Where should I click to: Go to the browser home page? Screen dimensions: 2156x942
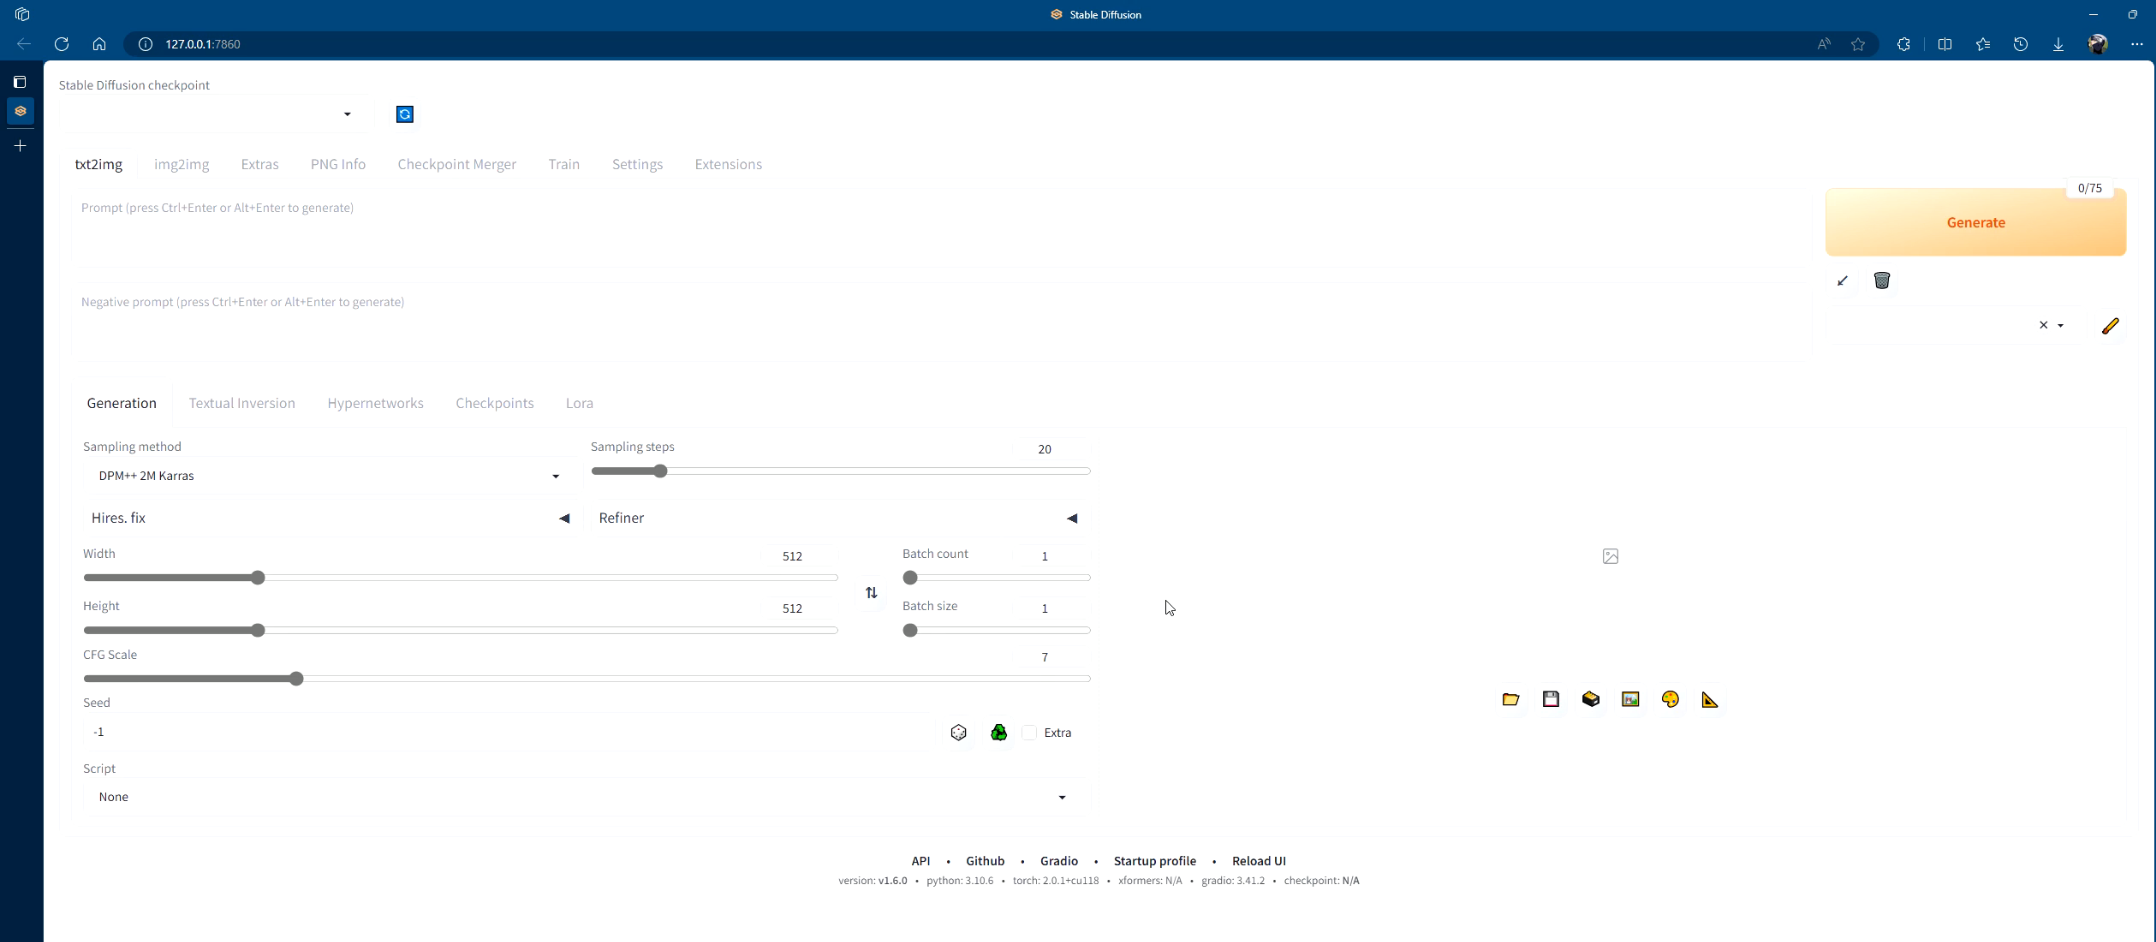click(99, 44)
